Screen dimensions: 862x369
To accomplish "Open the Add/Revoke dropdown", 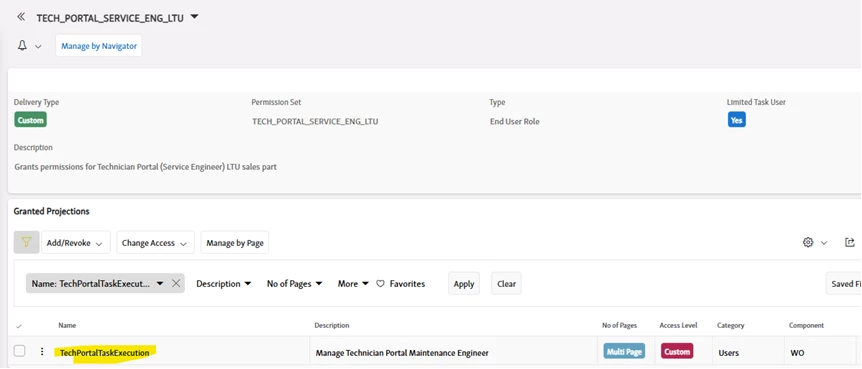I will click(x=76, y=243).
